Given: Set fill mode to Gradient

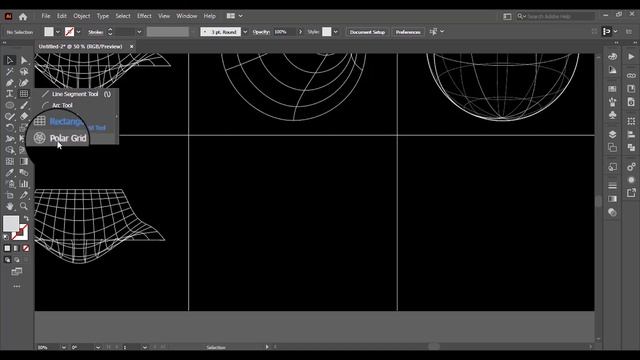Looking at the screenshot, I should click(x=16, y=248).
